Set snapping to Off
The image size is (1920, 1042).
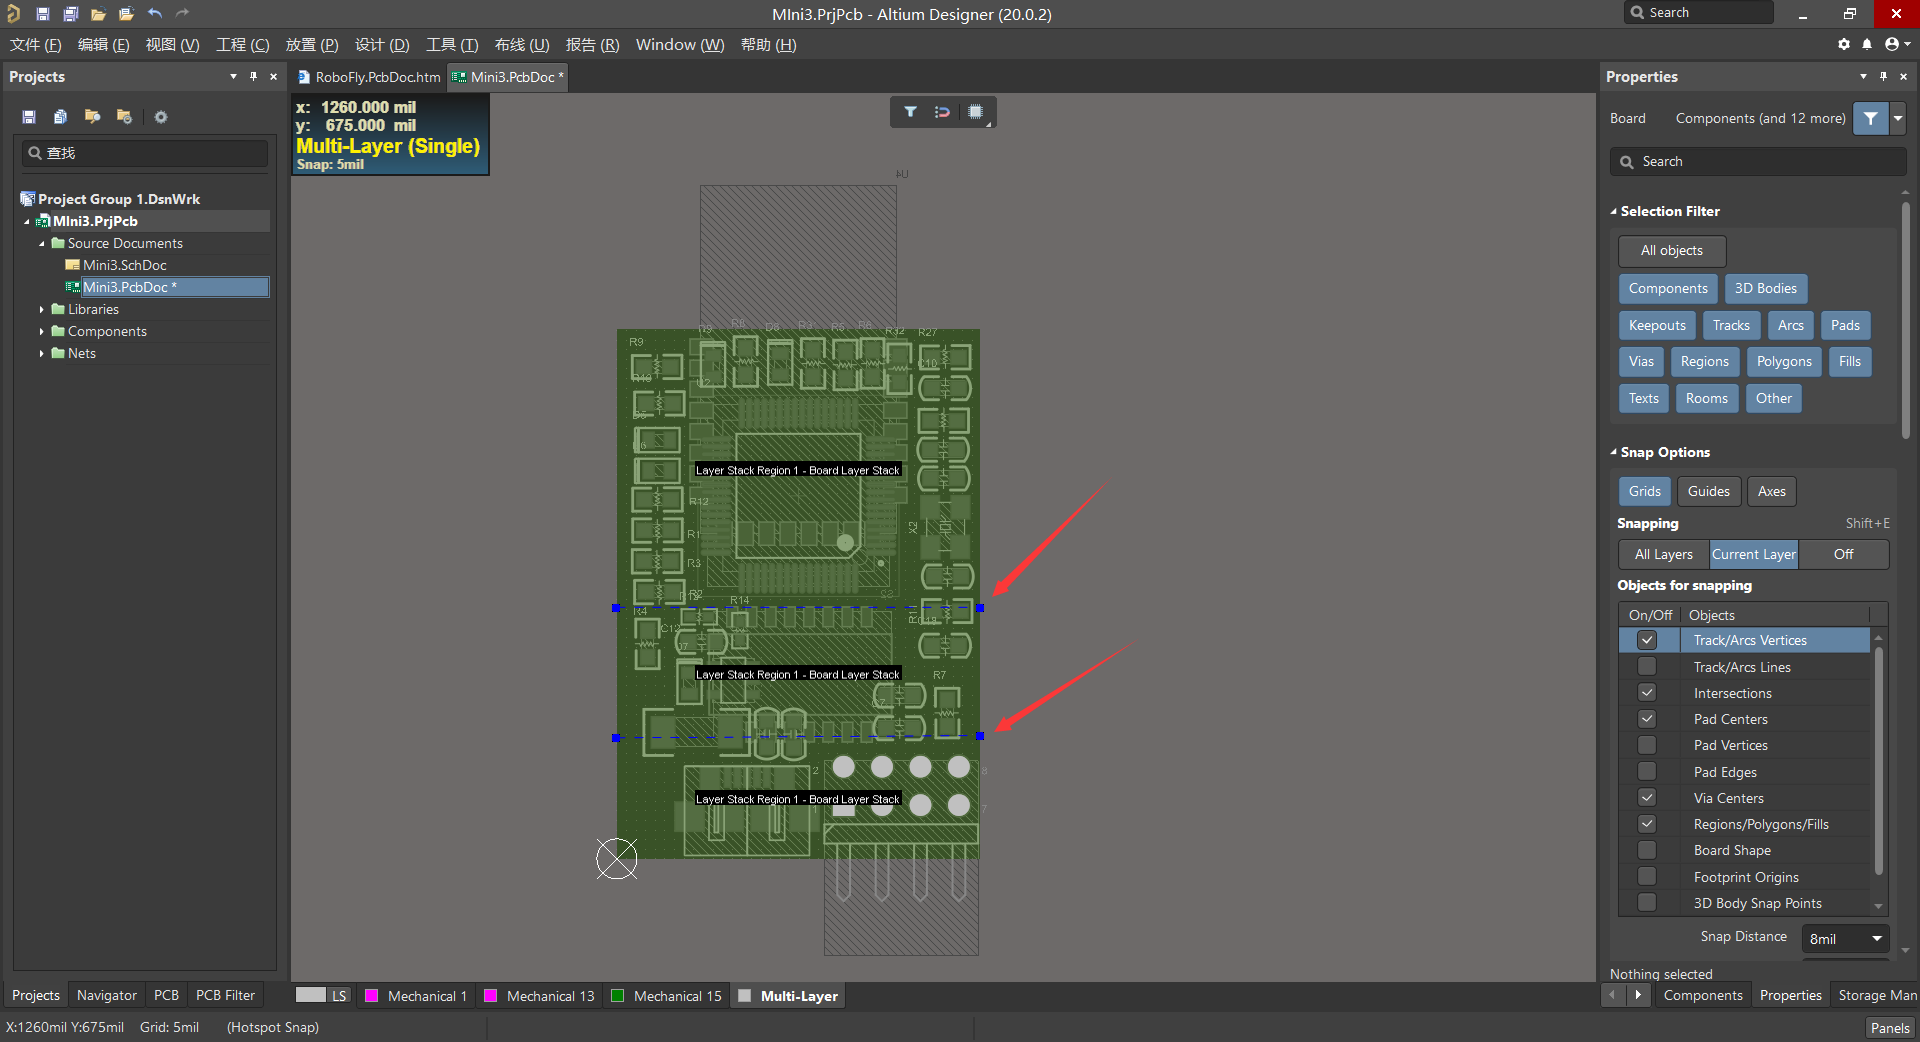[x=1843, y=554]
